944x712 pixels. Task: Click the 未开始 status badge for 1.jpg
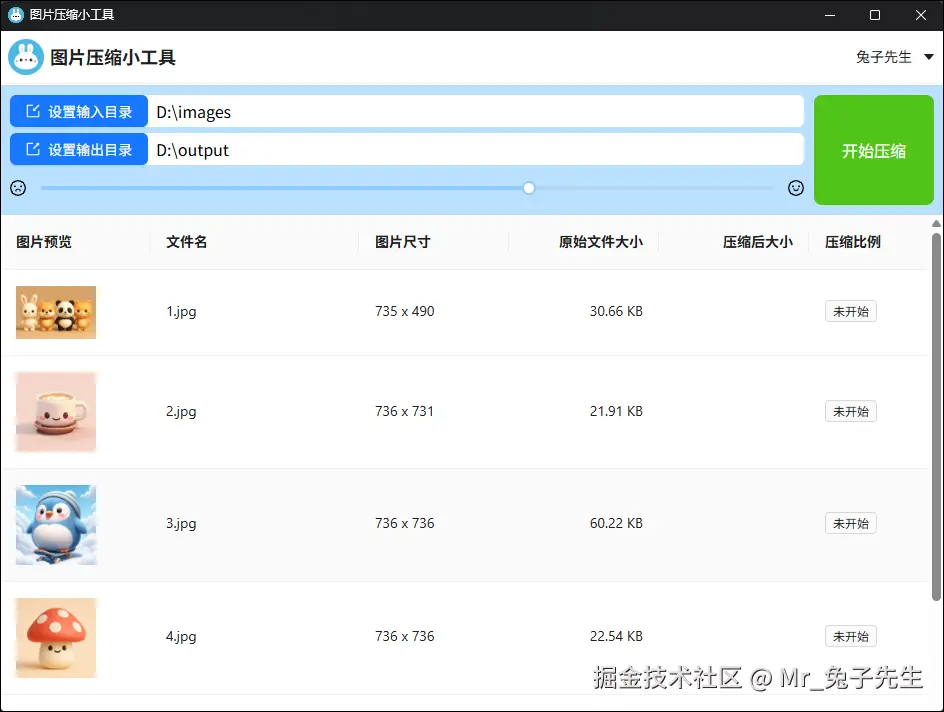point(850,311)
